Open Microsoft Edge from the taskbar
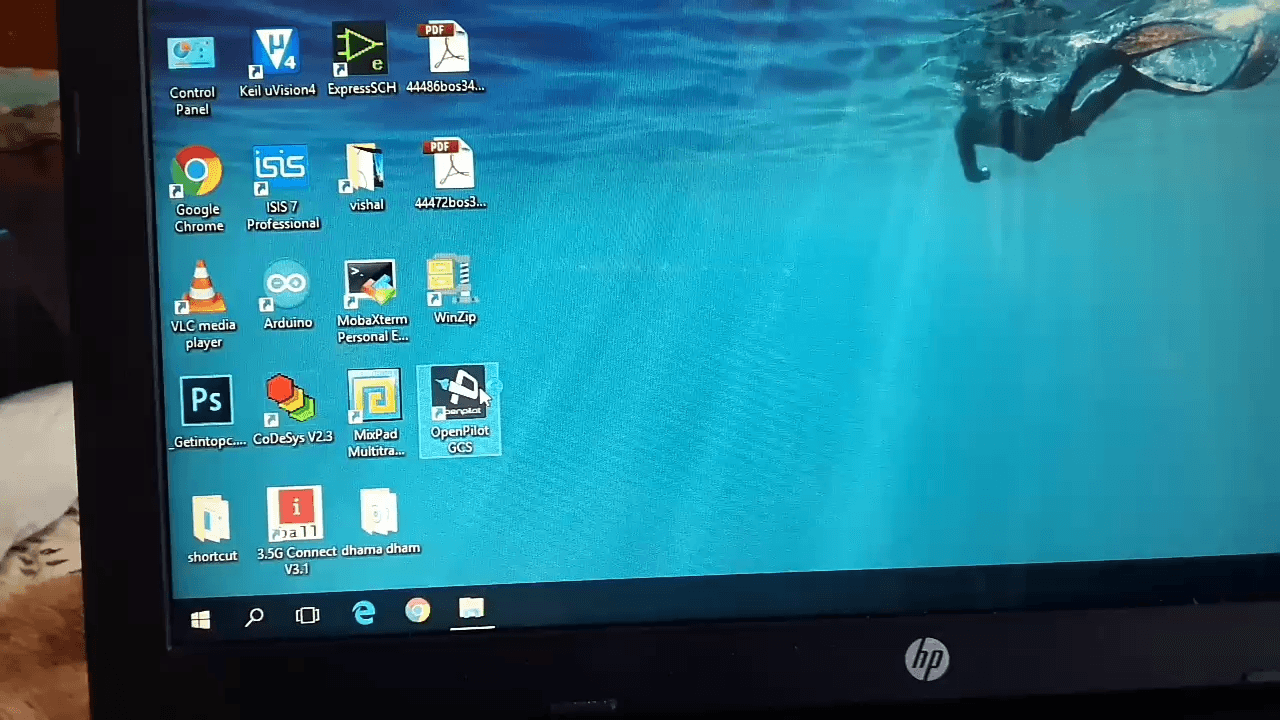This screenshot has width=1280, height=720. (364, 613)
